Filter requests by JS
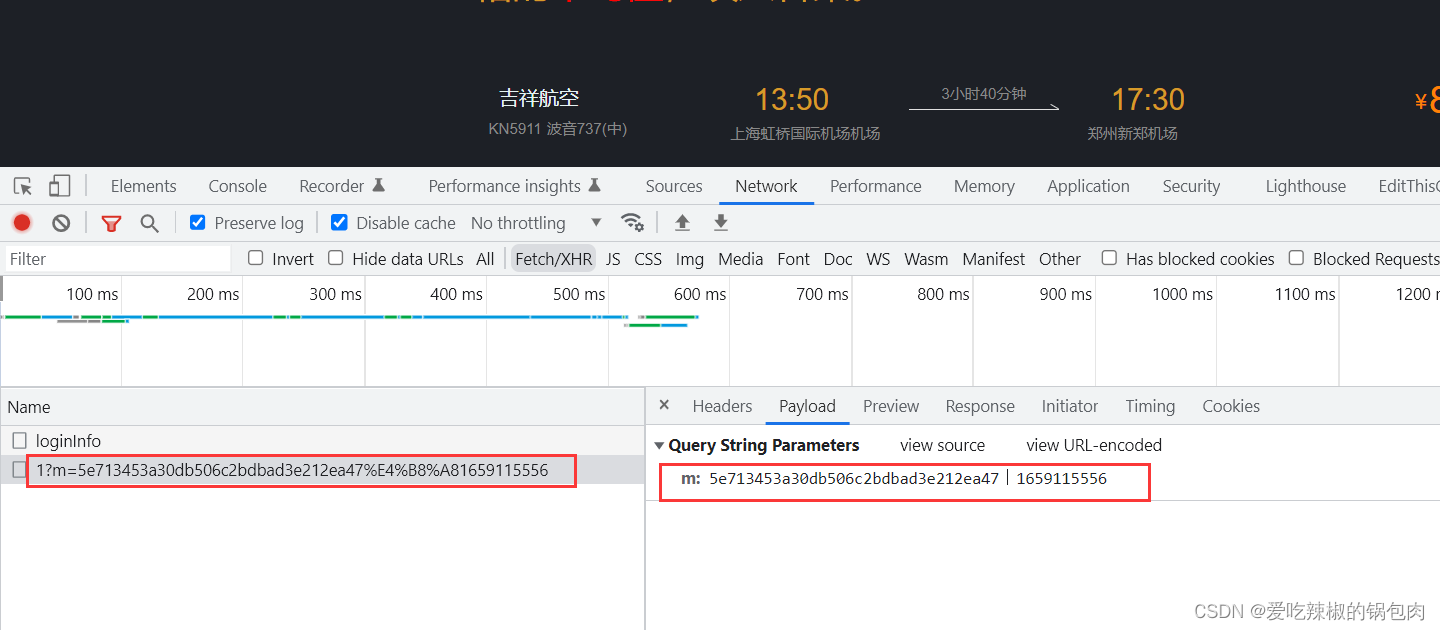 pyautogui.click(x=613, y=259)
